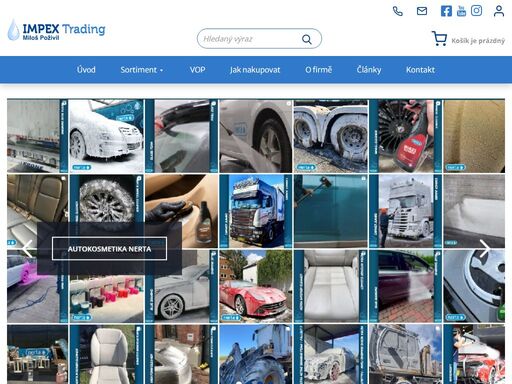Open the VOP menu item
Viewport: 512px width, 384px height.
[197, 70]
